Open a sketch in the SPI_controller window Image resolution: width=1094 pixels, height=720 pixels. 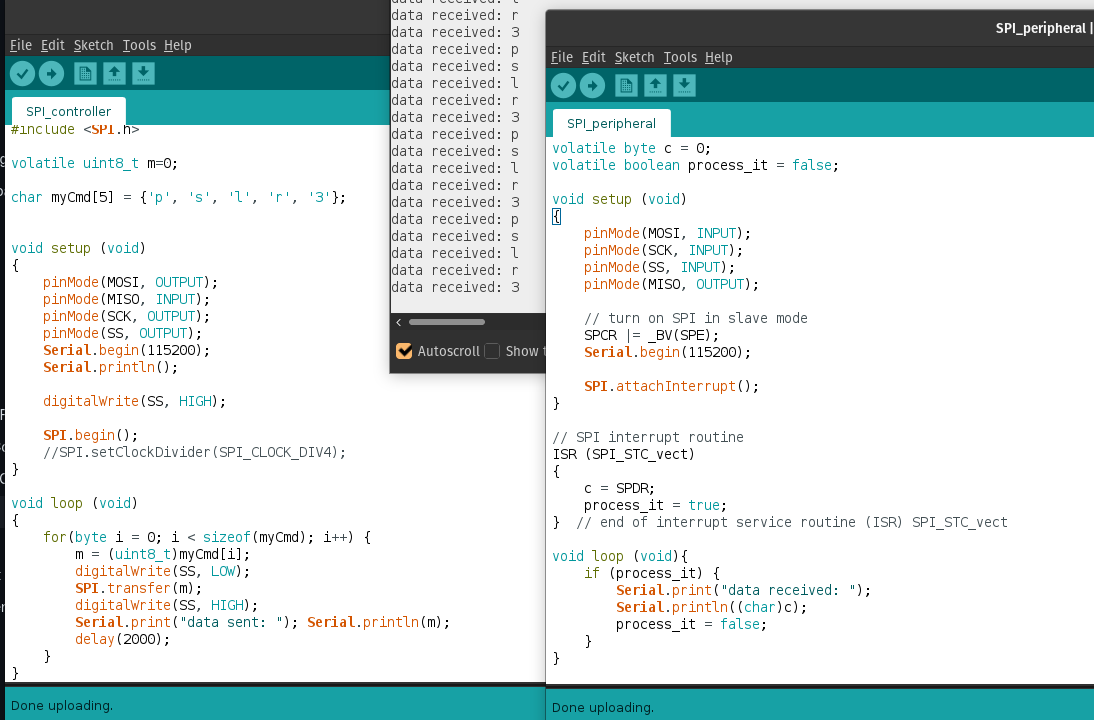(x=114, y=73)
